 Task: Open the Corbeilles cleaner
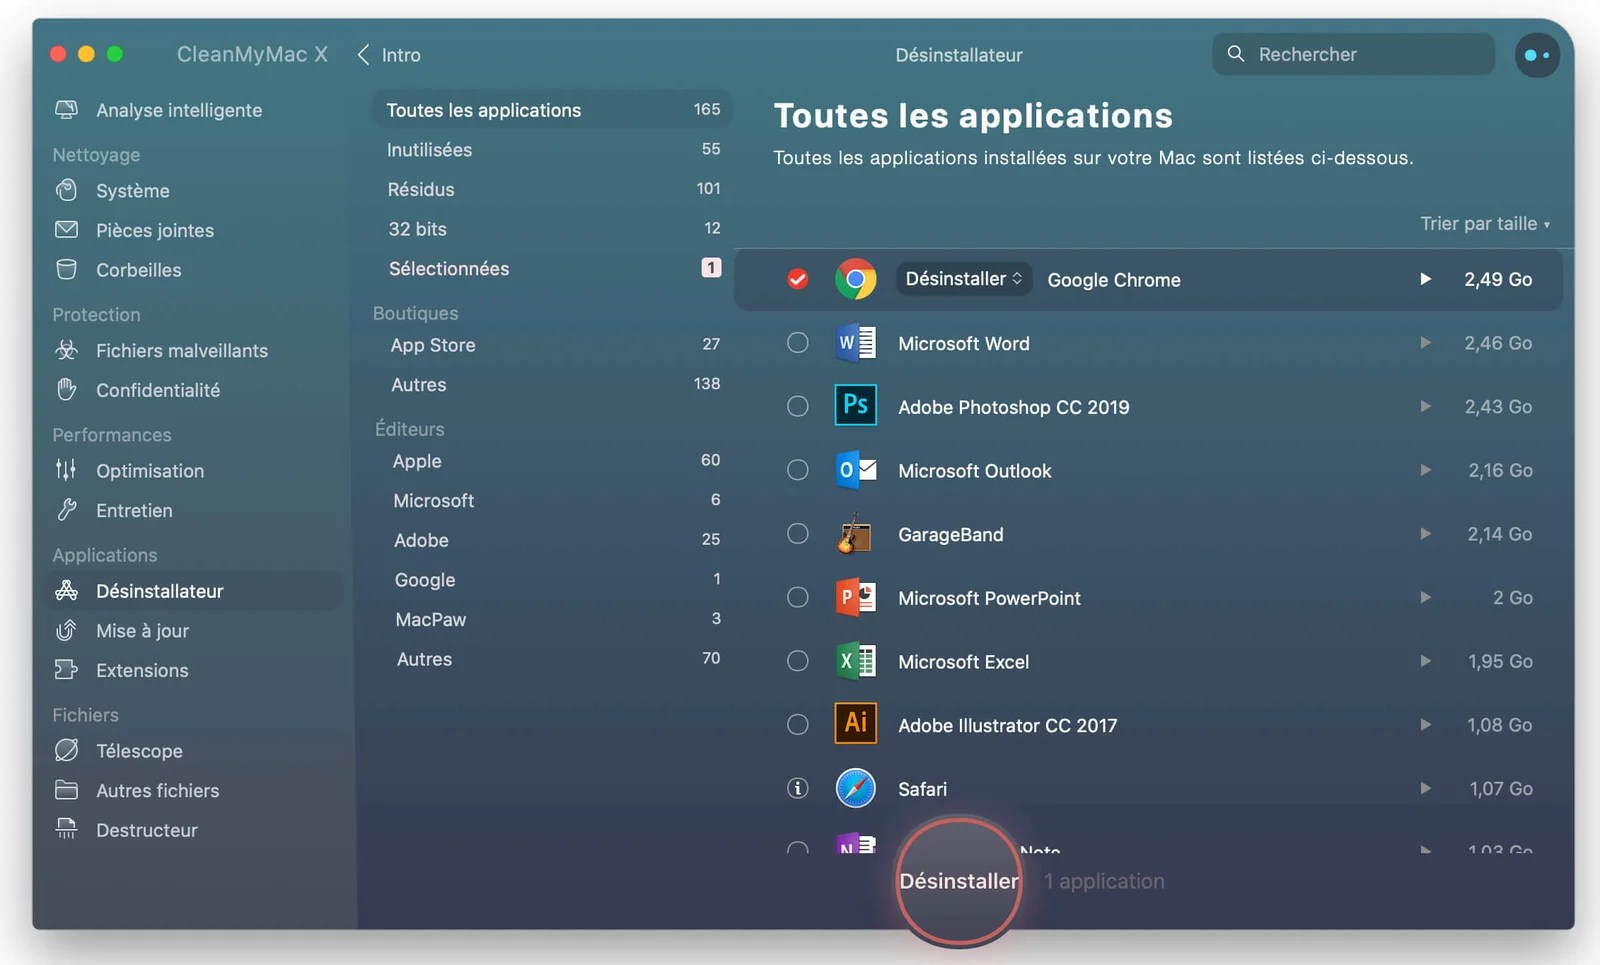point(138,270)
